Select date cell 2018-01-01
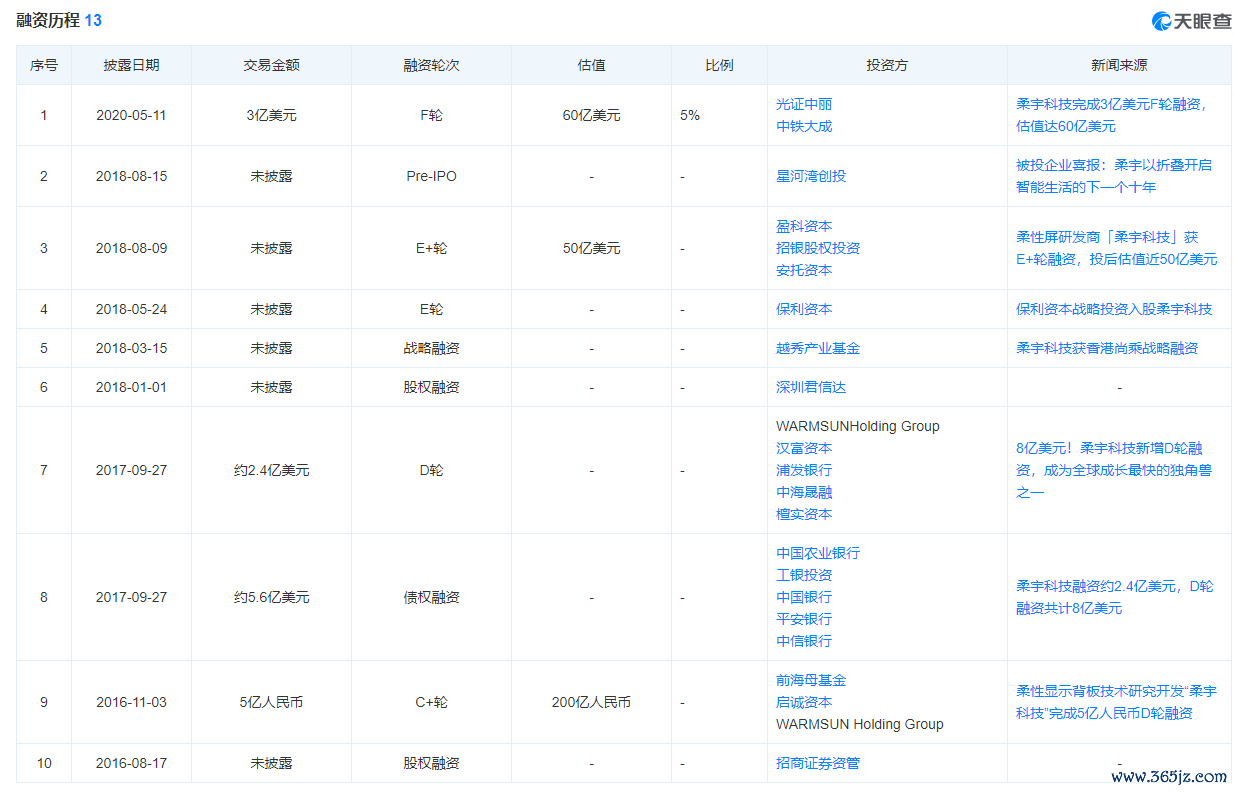The image size is (1234, 792). pos(131,387)
